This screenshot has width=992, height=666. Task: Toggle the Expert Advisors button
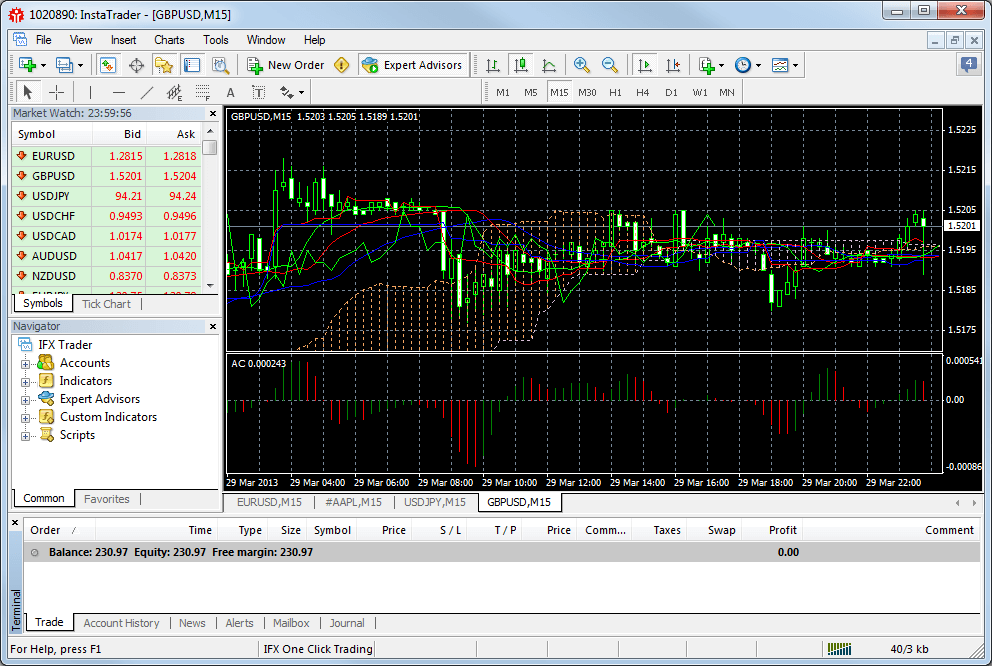tap(413, 65)
